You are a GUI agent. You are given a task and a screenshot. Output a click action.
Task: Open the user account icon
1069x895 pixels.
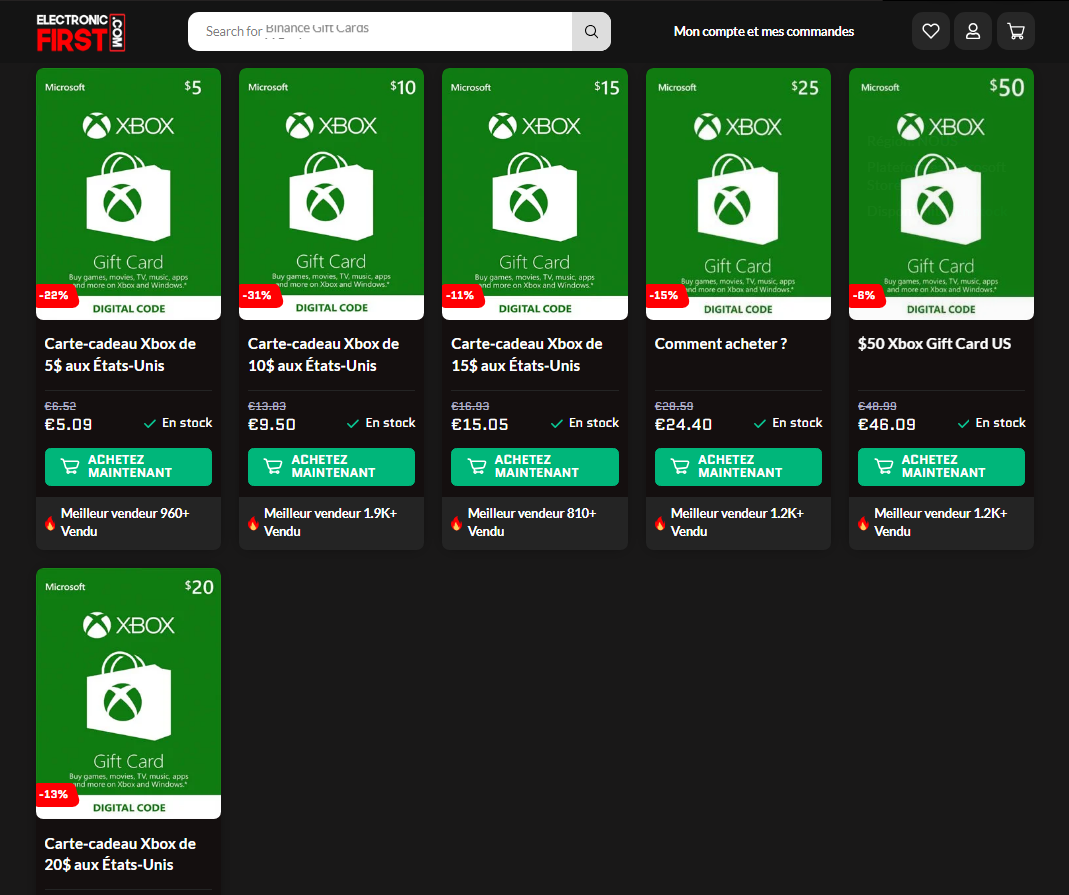coord(973,31)
